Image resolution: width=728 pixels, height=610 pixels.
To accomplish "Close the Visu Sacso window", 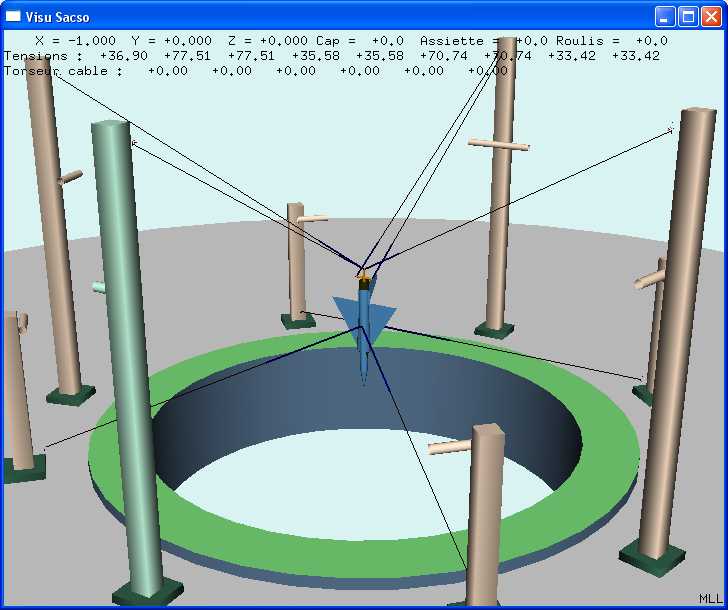I will [711, 16].
